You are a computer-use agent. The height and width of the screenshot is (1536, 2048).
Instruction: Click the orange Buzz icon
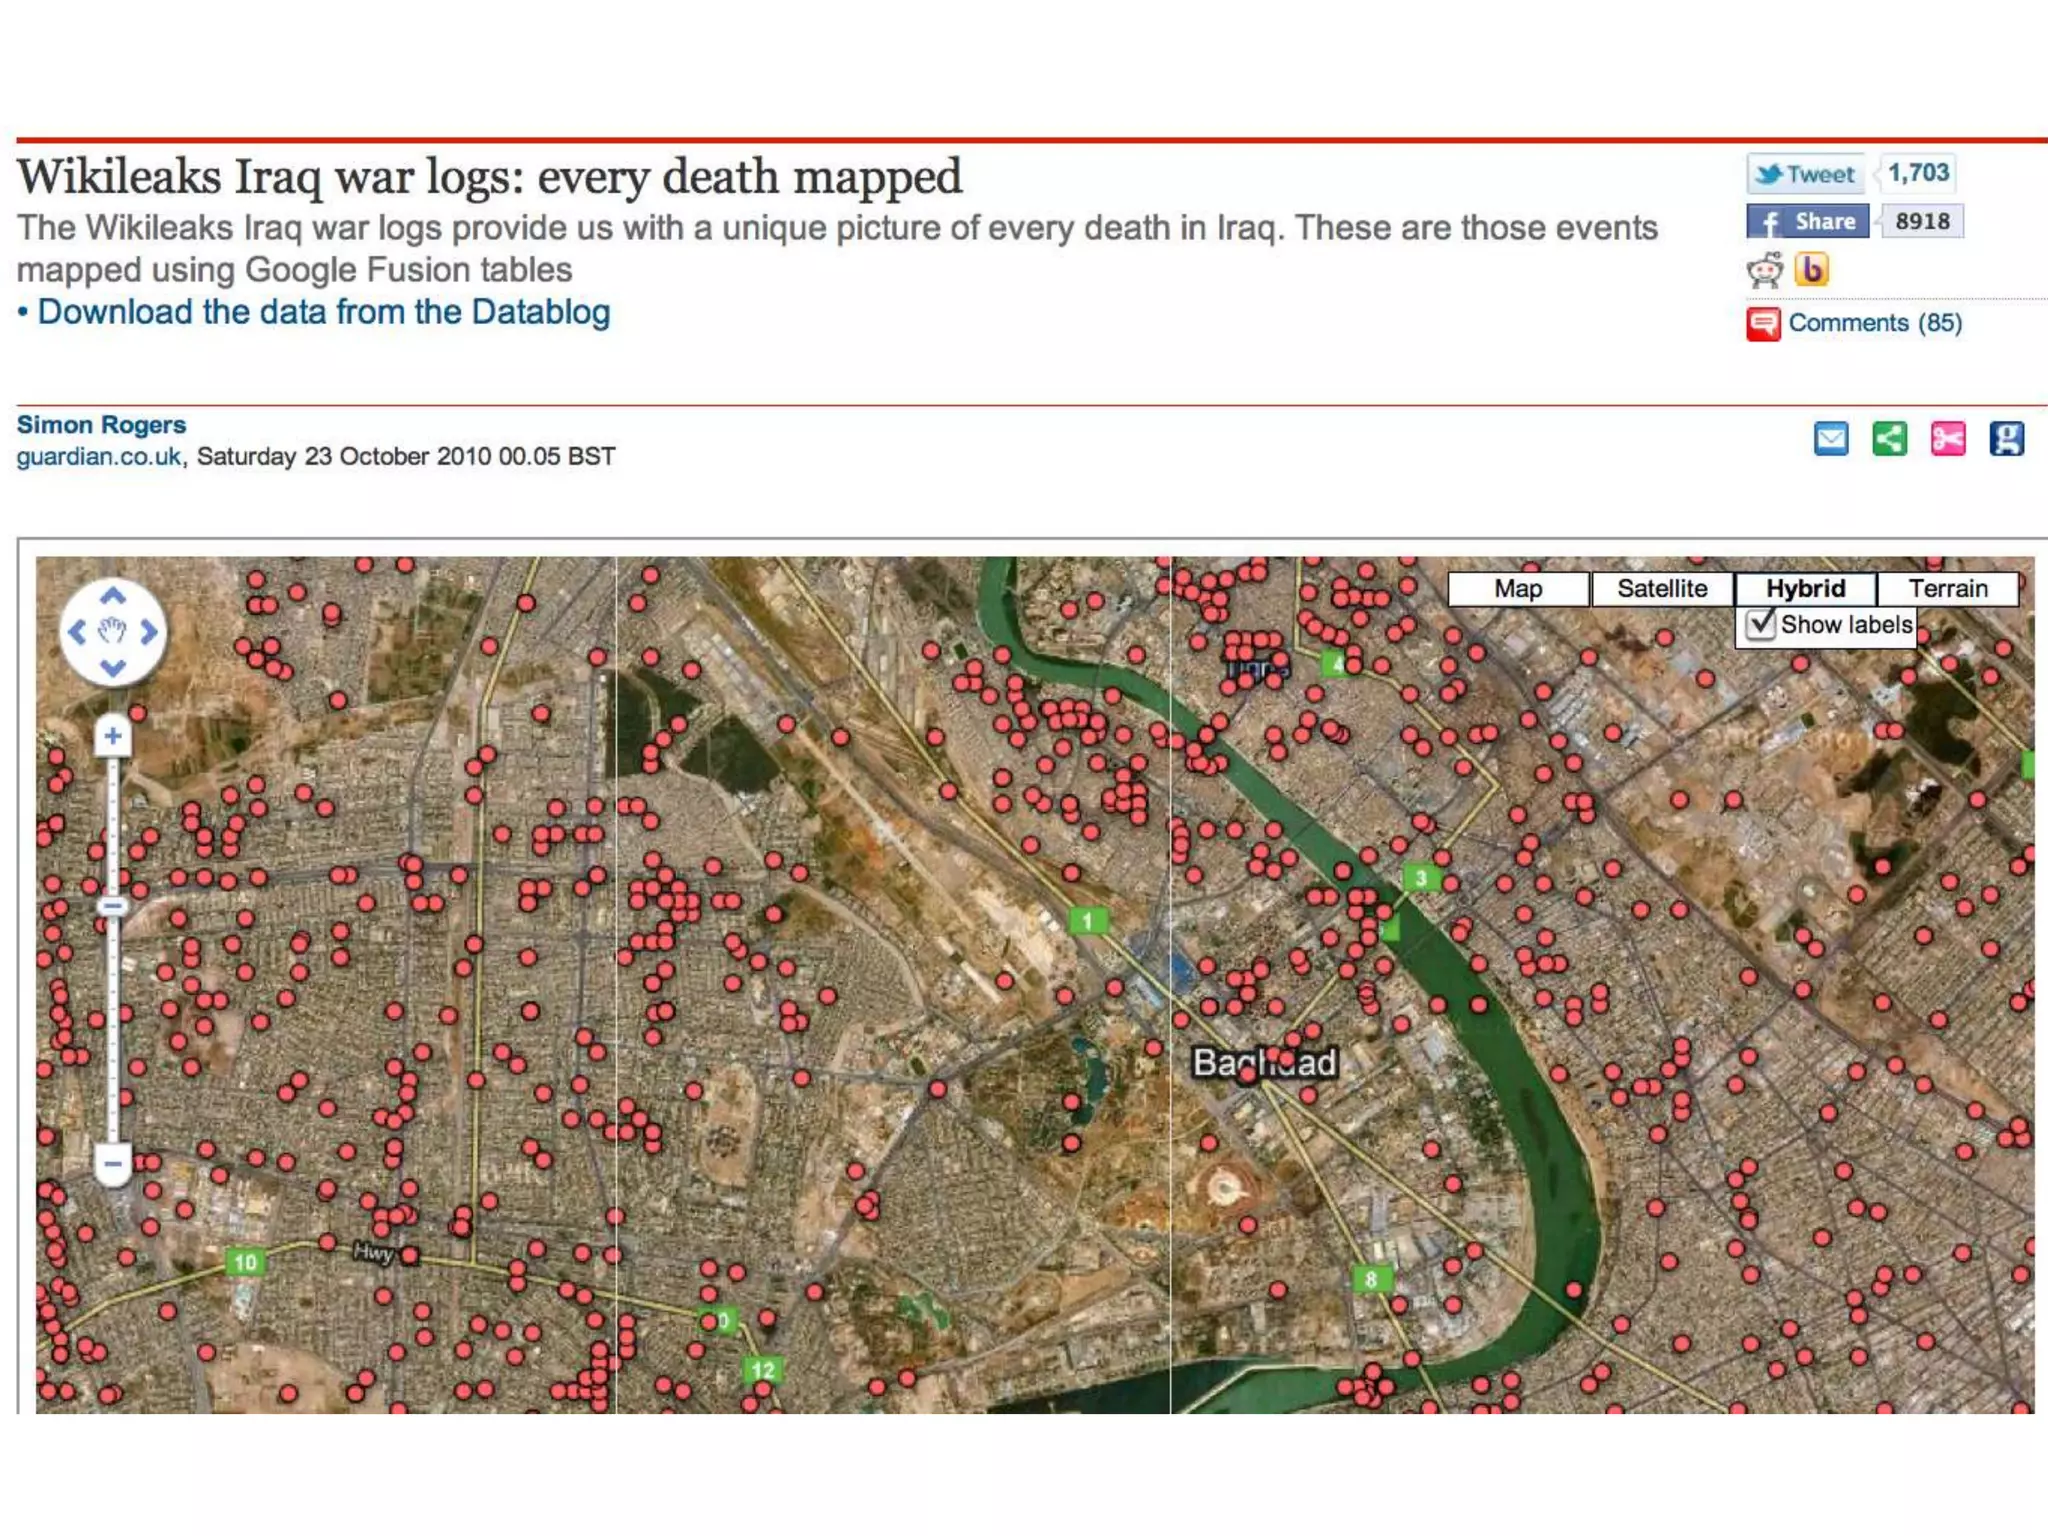pyautogui.click(x=1811, y=269)
